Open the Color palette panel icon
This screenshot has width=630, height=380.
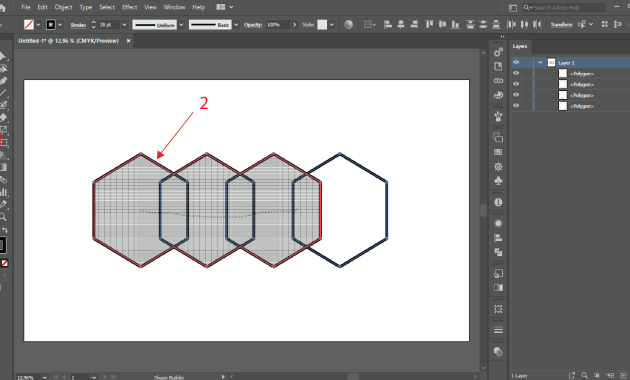[498, 95]
